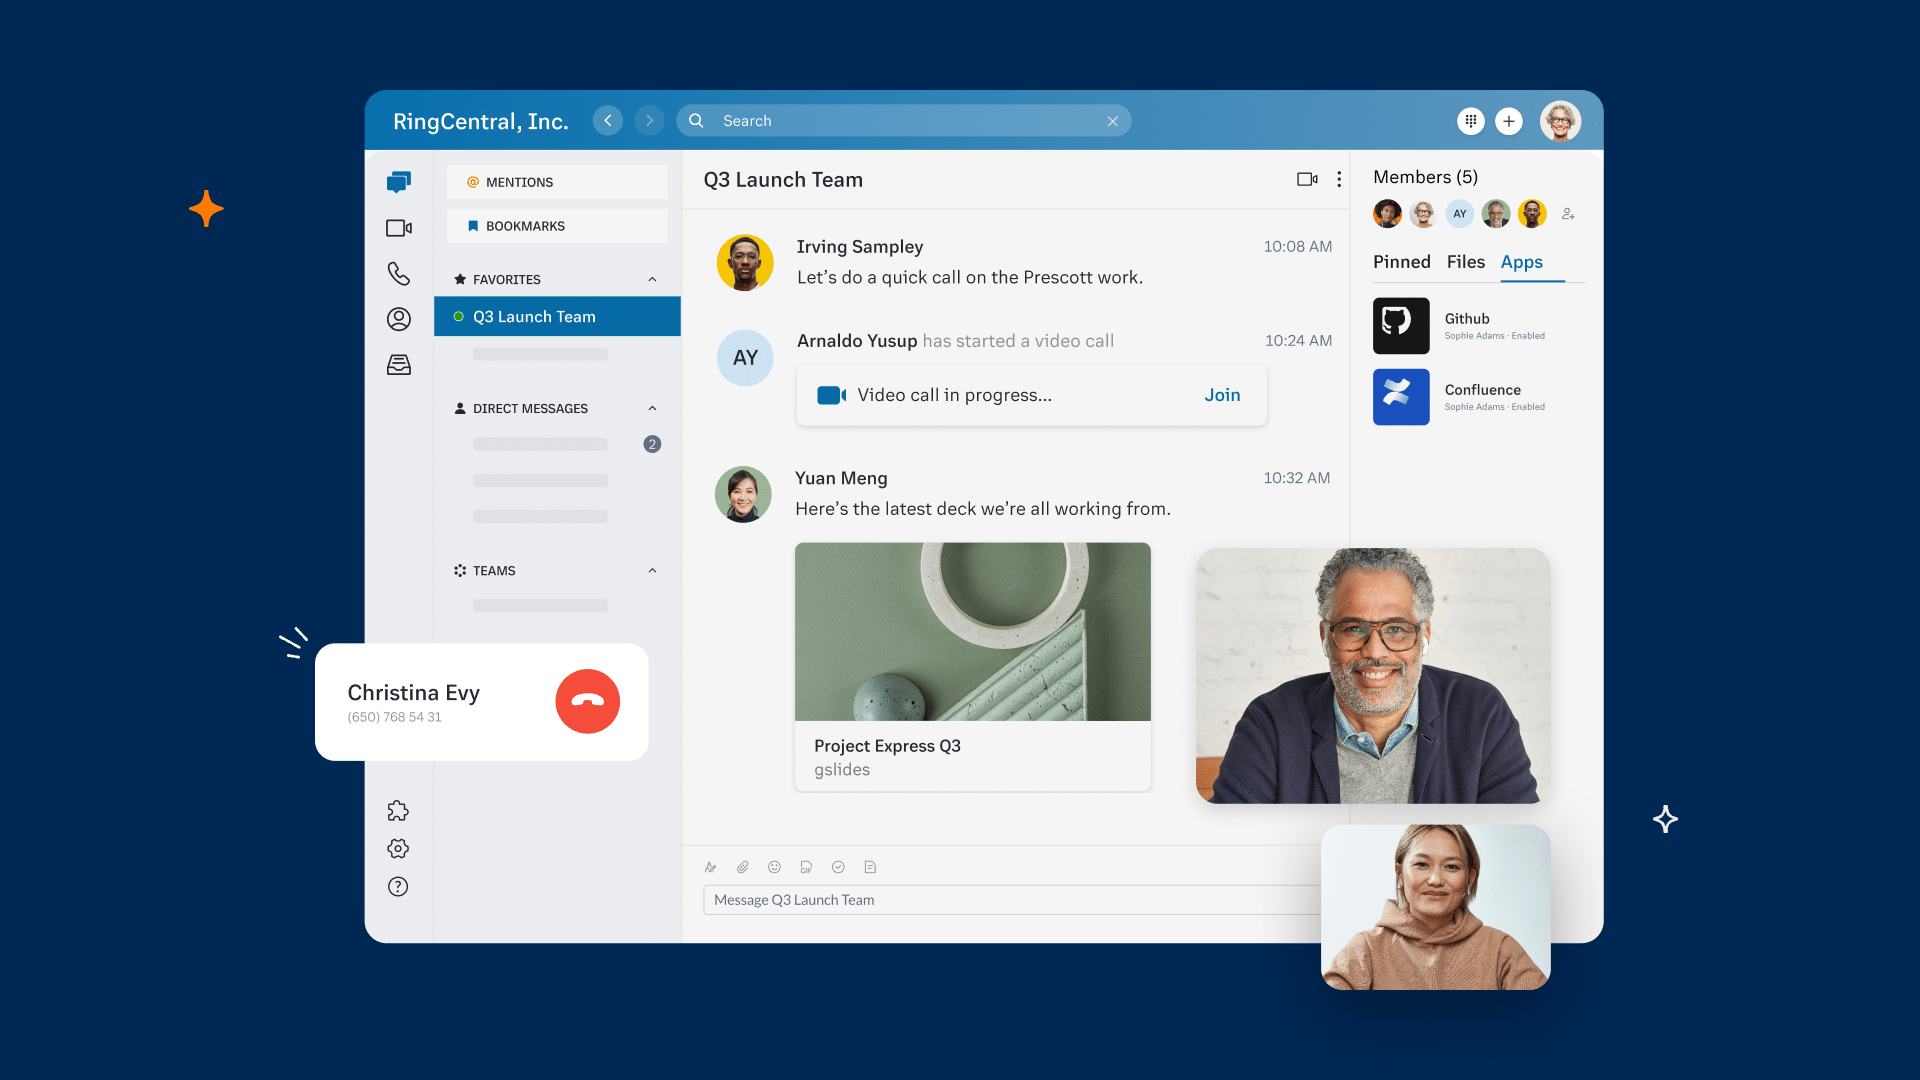Collapse the Favorites section

[652, 279]
